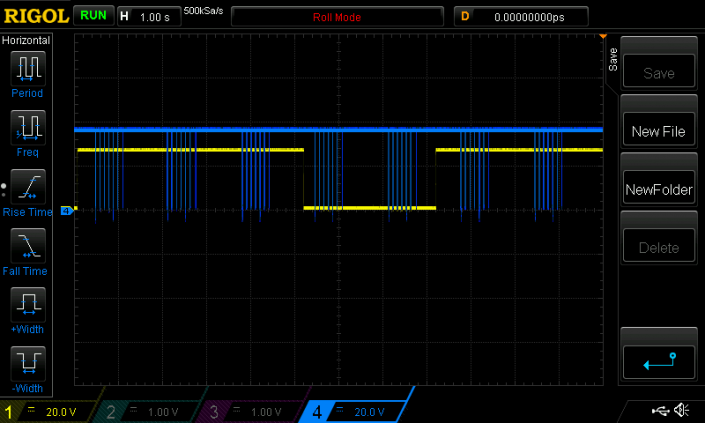Image resolution: width=705 pixels, height=423 pixels.
Task: Click the channel 4 ground level marker
Action: 67,211
